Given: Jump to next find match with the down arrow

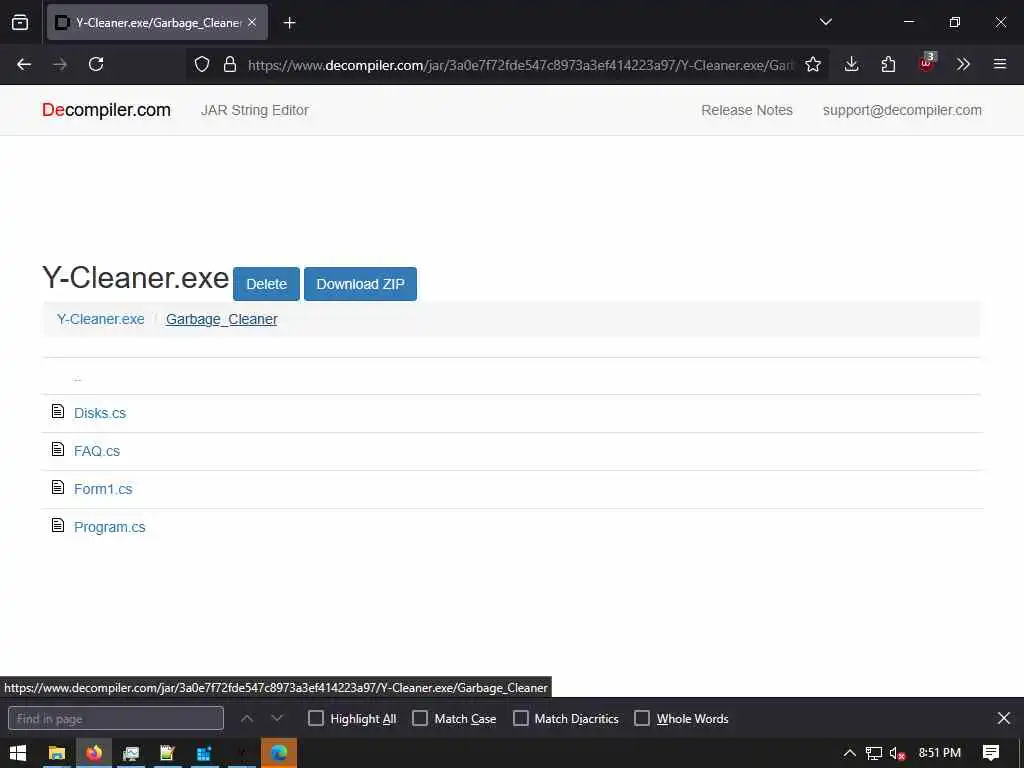Looking at the screenshot, I should [x=277, y=718].
